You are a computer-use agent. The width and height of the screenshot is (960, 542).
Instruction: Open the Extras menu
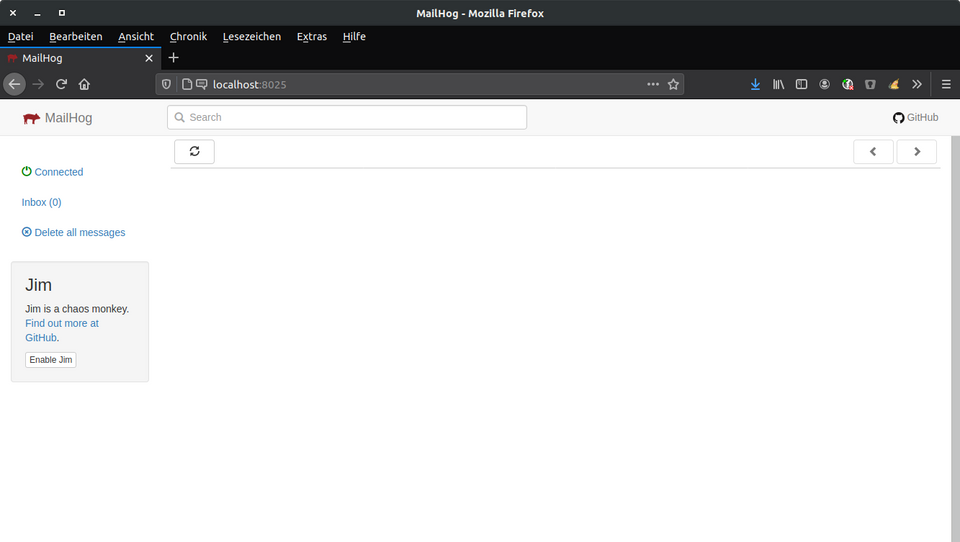pos(312,37)
